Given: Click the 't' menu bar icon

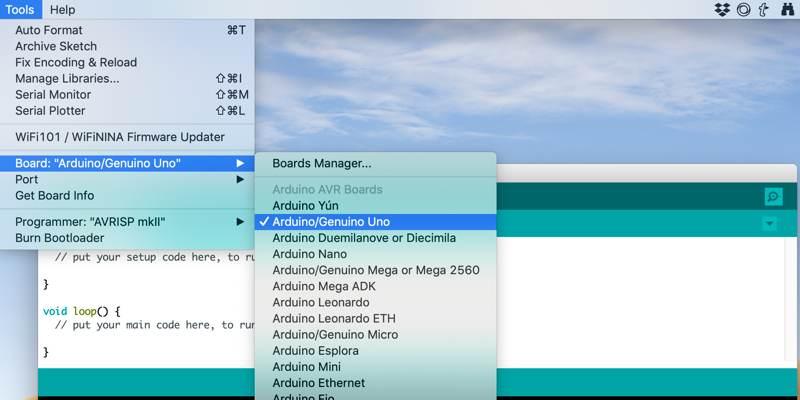Looking at the screenshot, I should (x=764, y=10).
